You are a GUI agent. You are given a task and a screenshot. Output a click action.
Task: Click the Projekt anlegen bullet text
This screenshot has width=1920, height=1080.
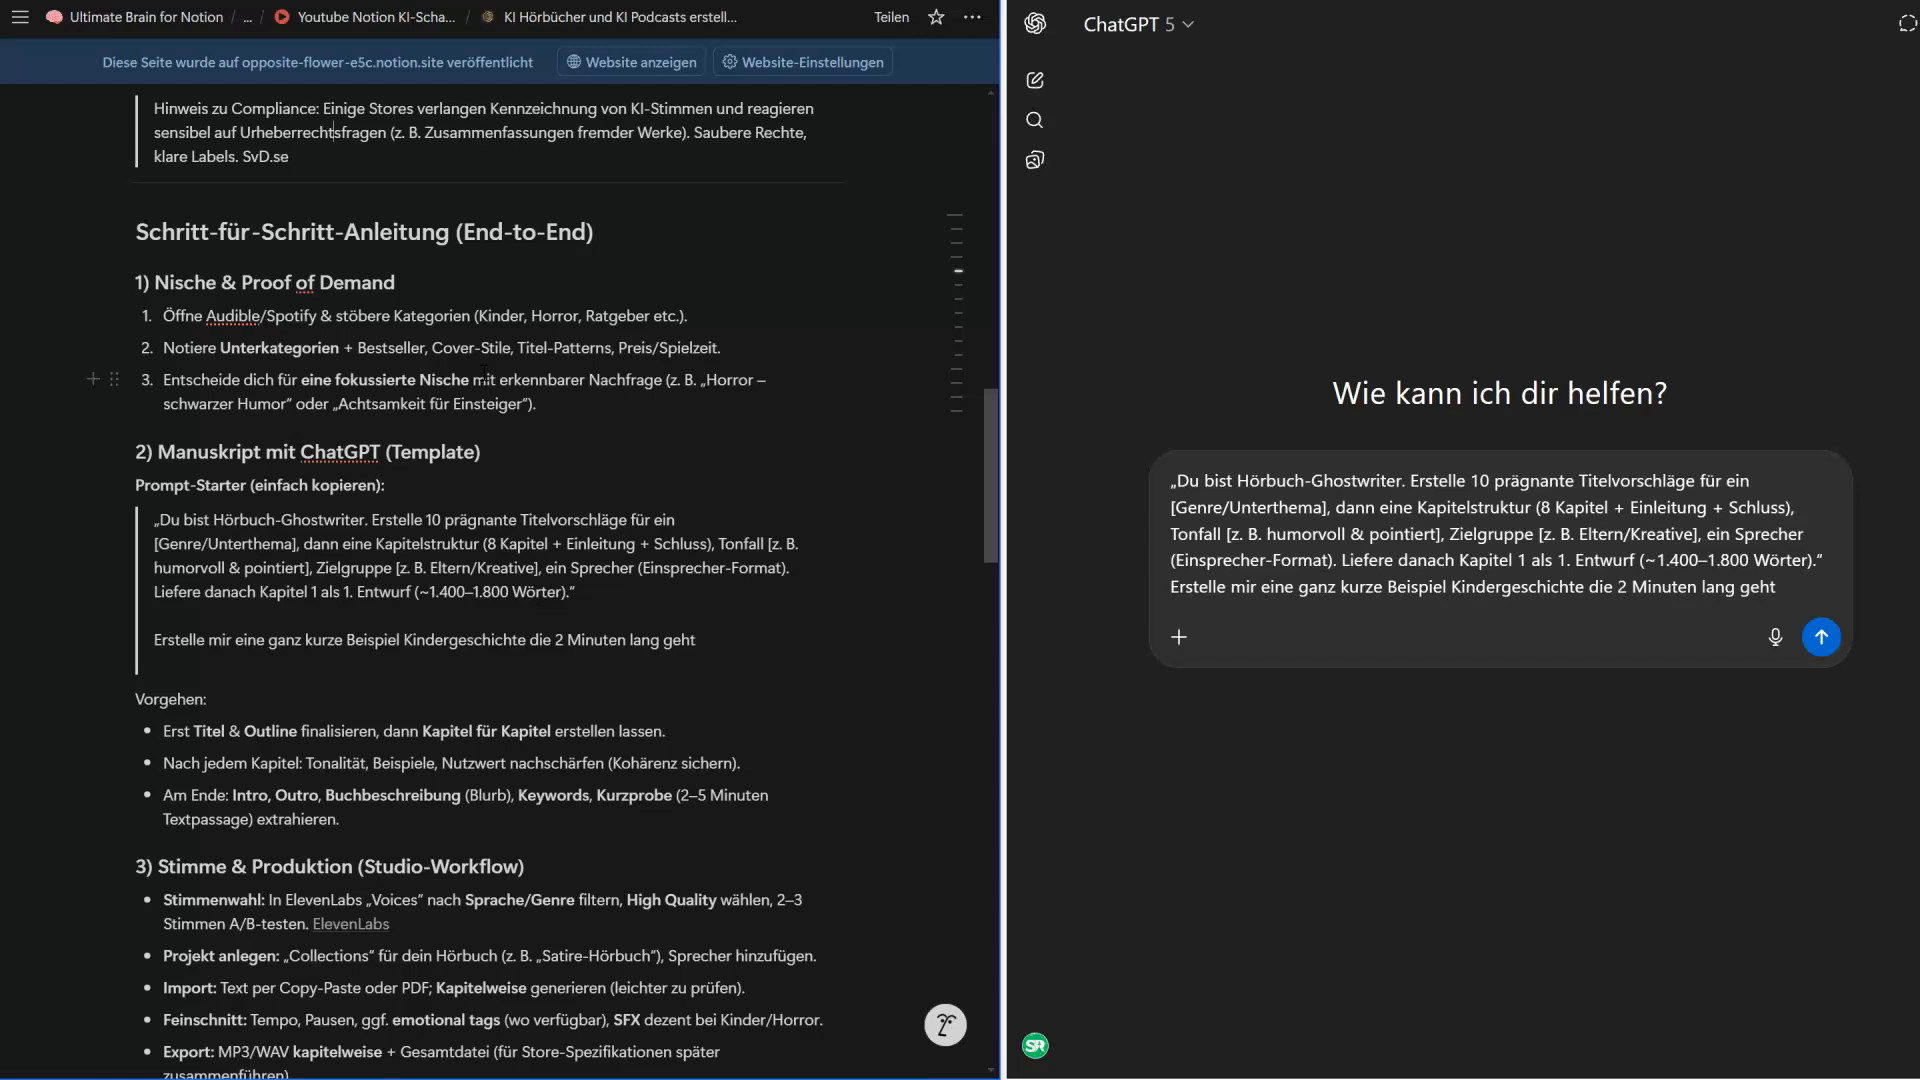(x=490, y=956)
